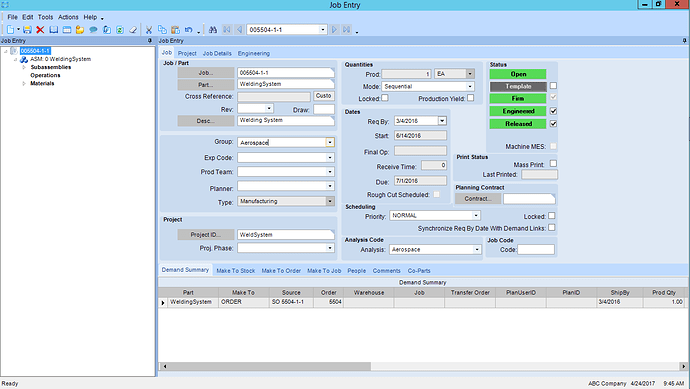The width and height of the screenshot is (690, 389).
Task: Click the binoculars Search icon
Action: tap(213, 29)
